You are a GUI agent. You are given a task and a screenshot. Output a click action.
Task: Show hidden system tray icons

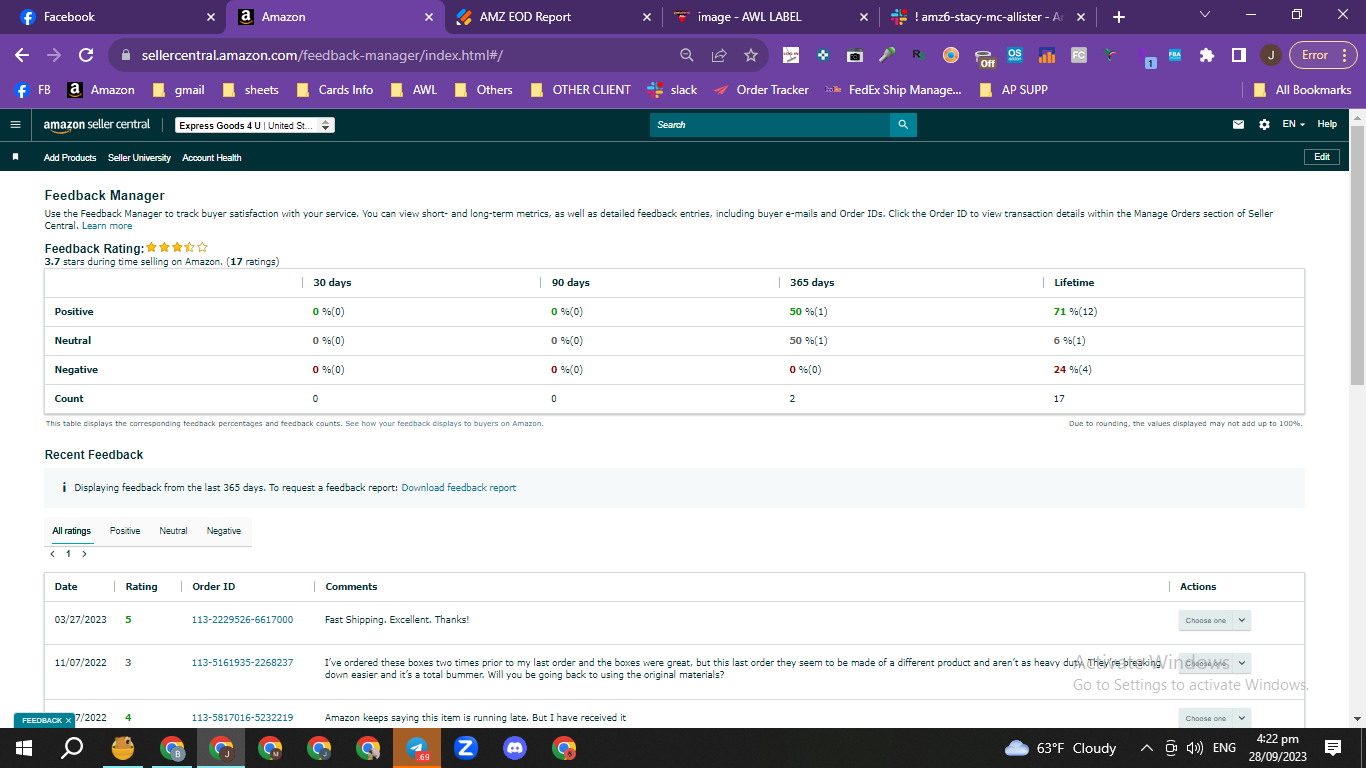click(1146, 748)
